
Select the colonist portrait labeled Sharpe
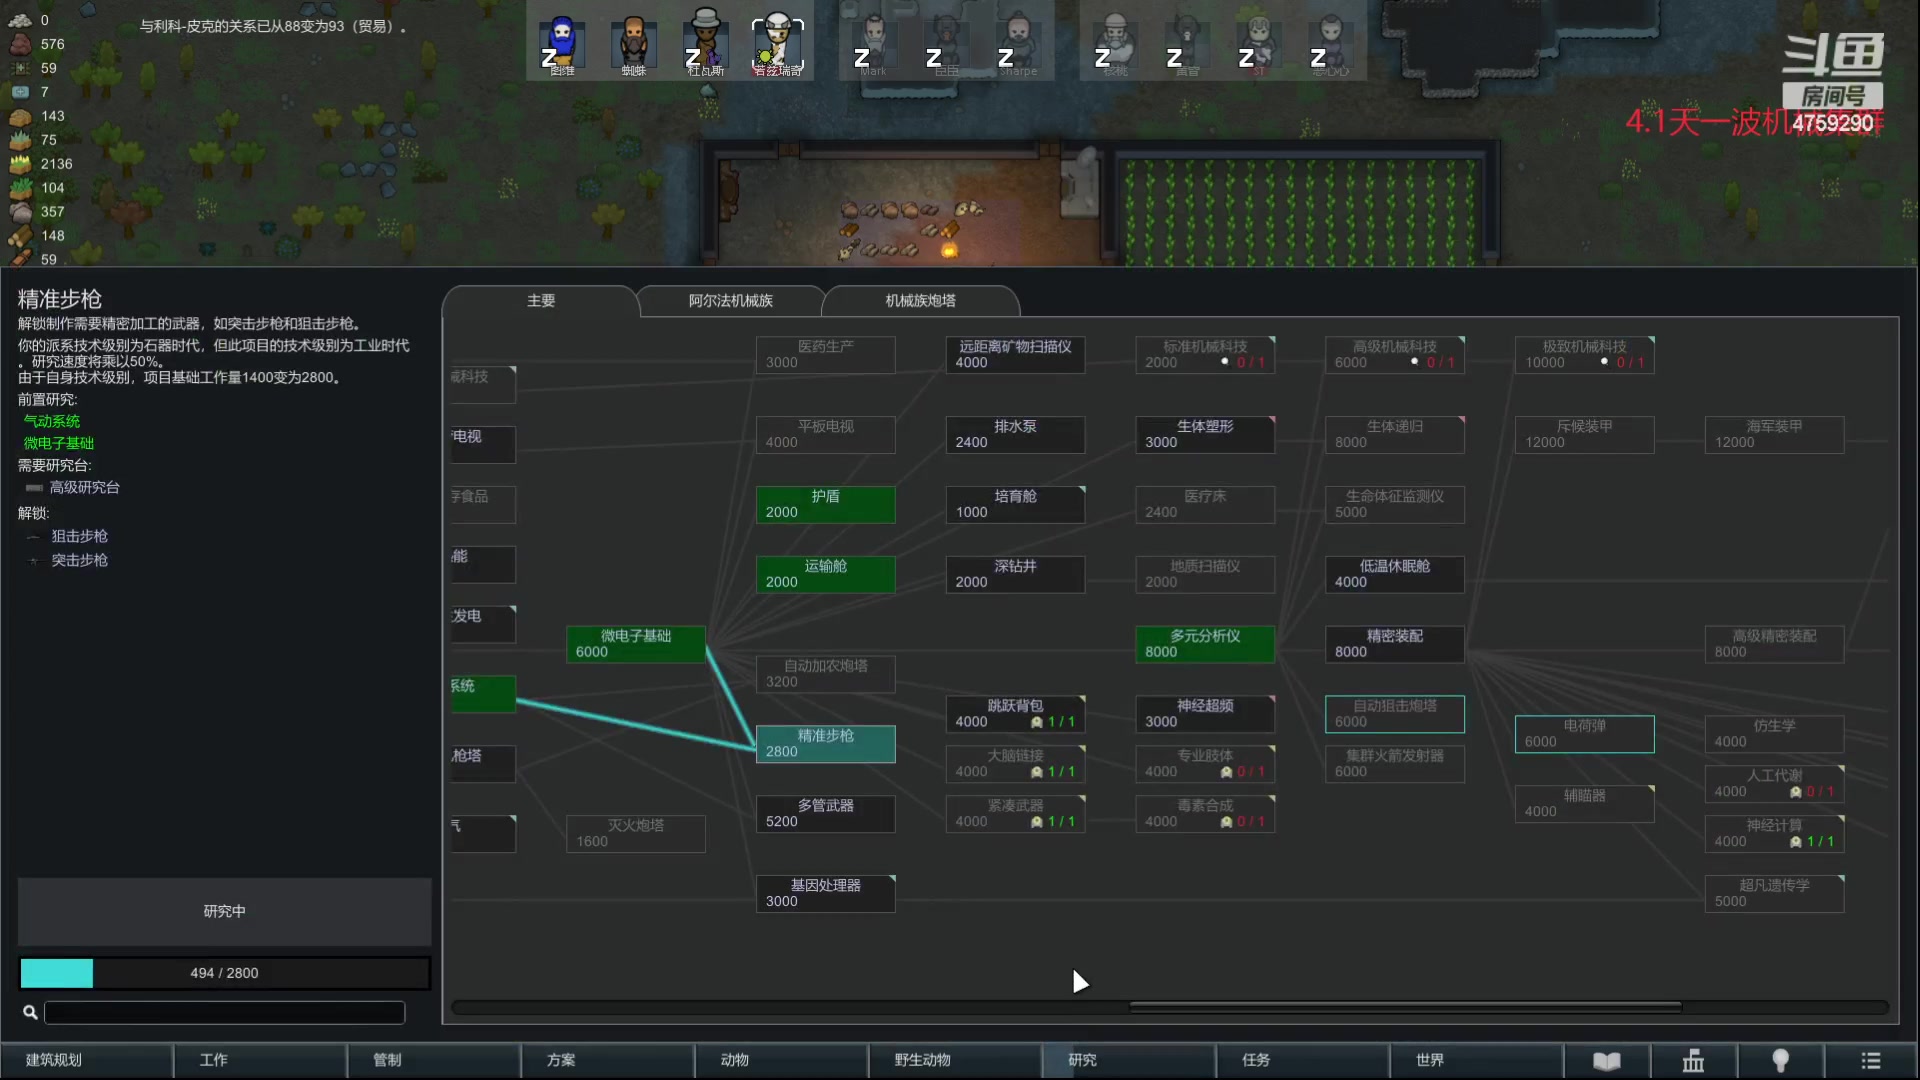click(1018, 44)
